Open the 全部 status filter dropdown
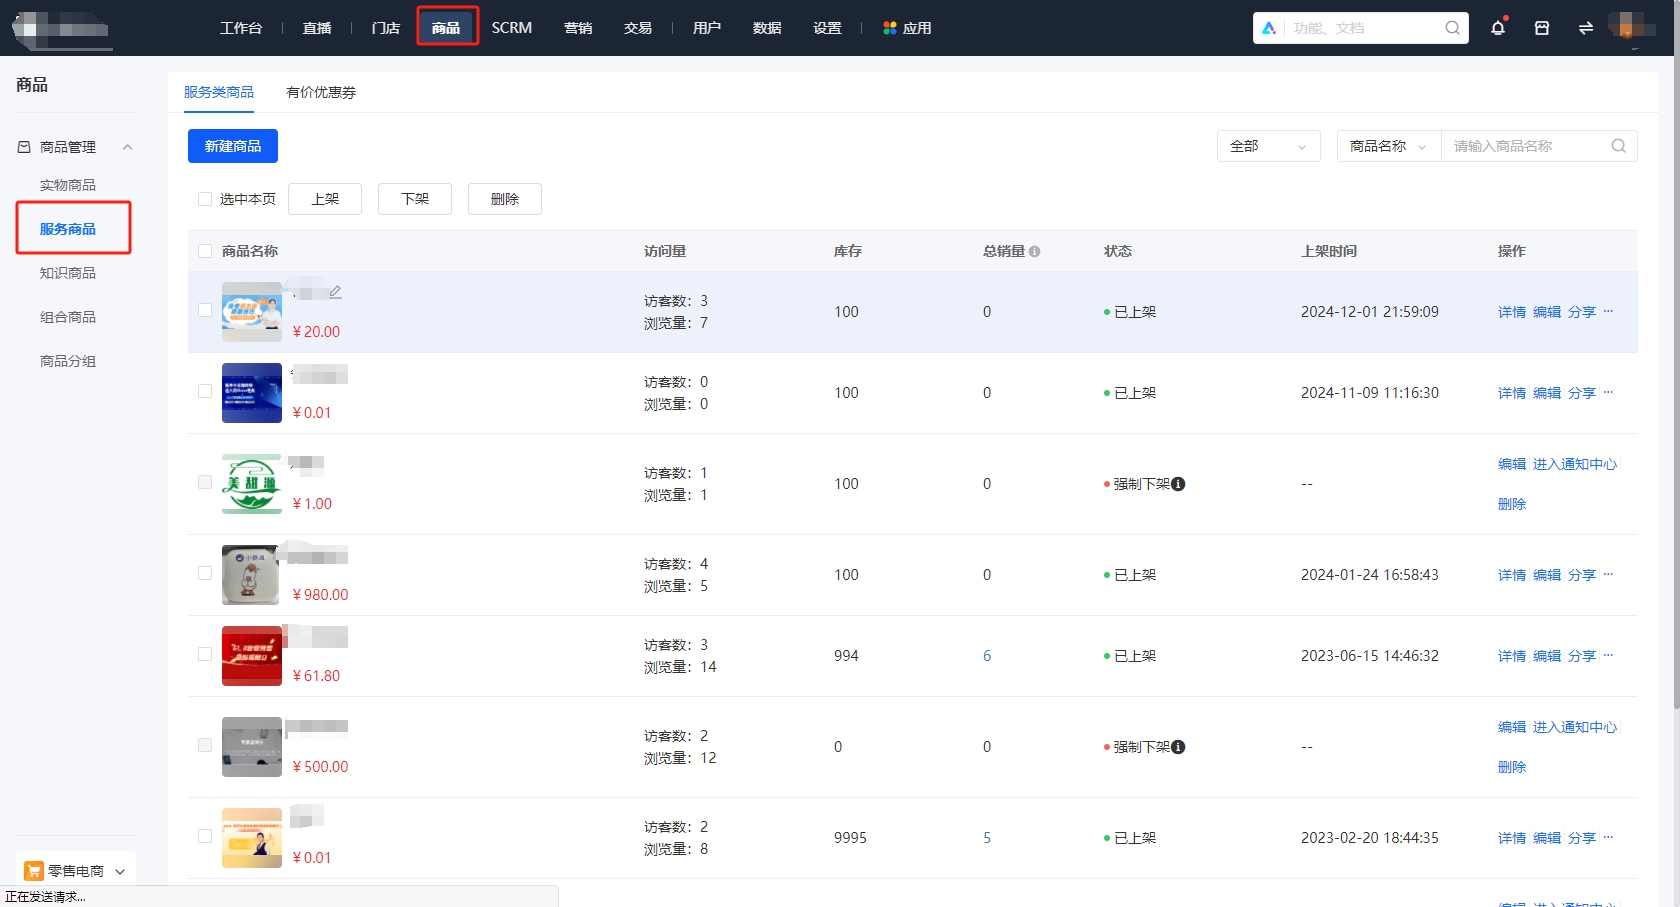1680x907 pixels. click(x=1267, y=146)
